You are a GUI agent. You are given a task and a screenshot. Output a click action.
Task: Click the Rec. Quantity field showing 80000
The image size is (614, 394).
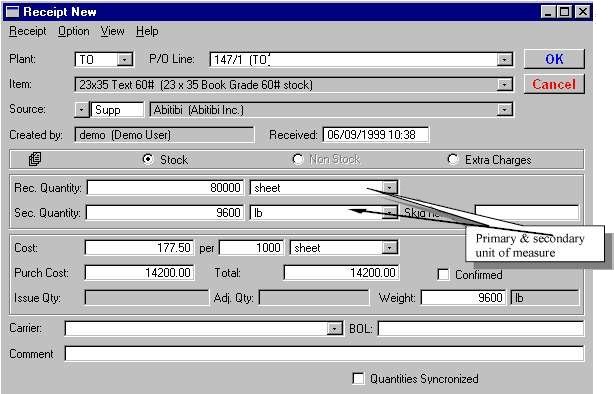point(165,188)
